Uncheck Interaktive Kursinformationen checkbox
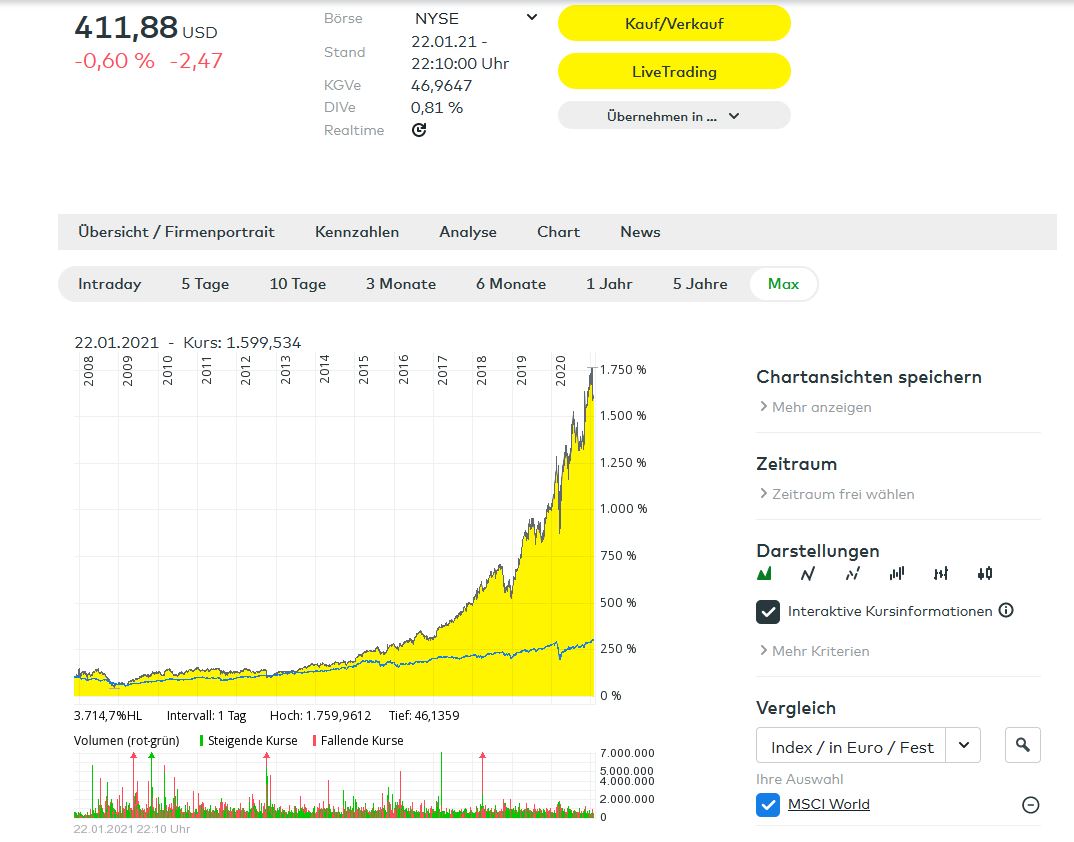Image resolution: width=1074 pixels, height=842 pixels. pos(768,611)
